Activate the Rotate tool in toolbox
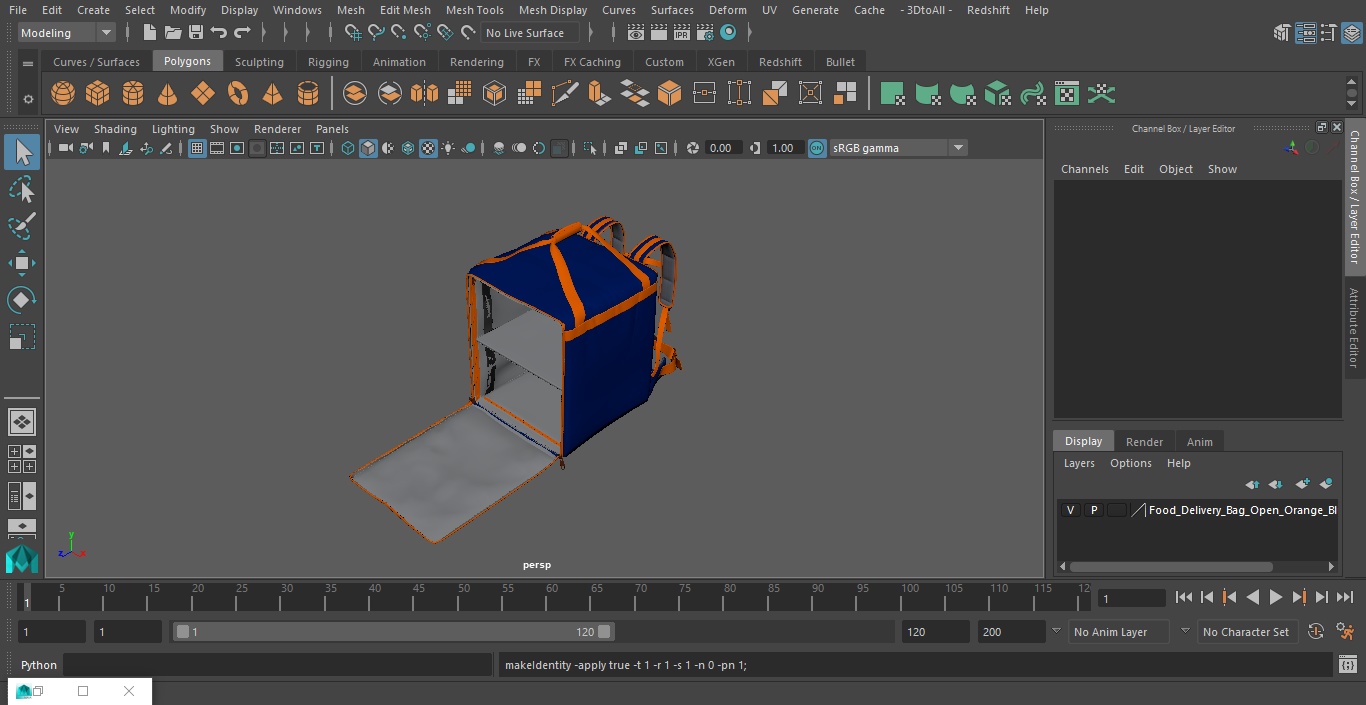Image resolution: width=1366 pixels, height=705 pixels. coord(22,300)
